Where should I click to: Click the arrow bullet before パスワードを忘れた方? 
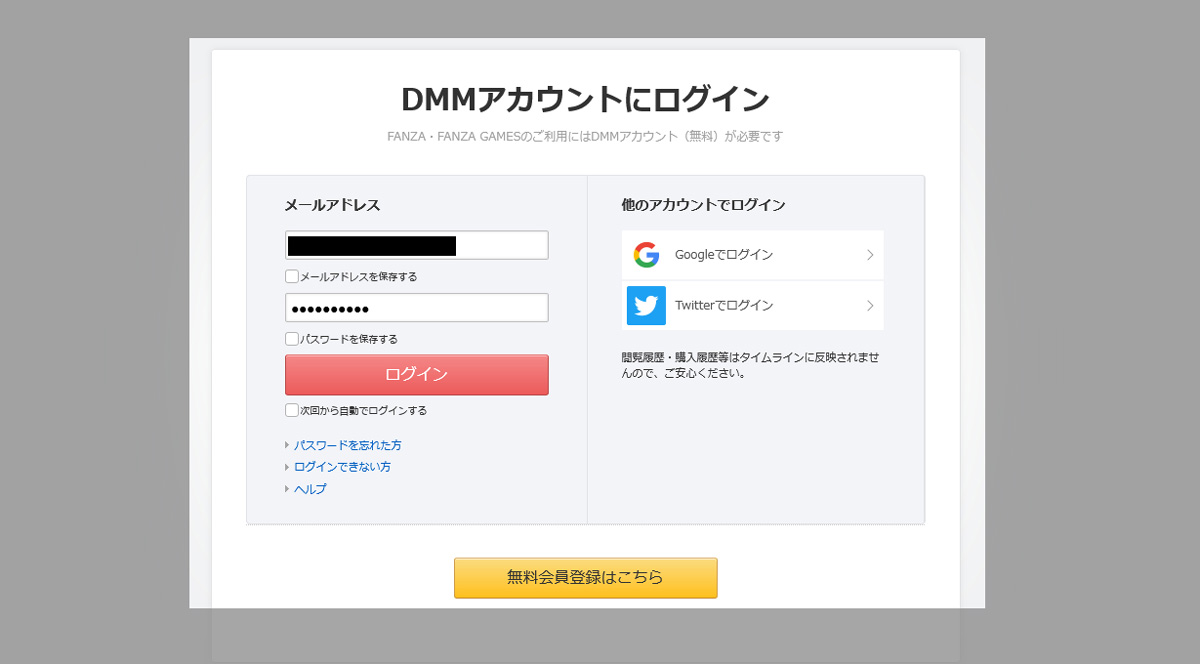(287, 445)
